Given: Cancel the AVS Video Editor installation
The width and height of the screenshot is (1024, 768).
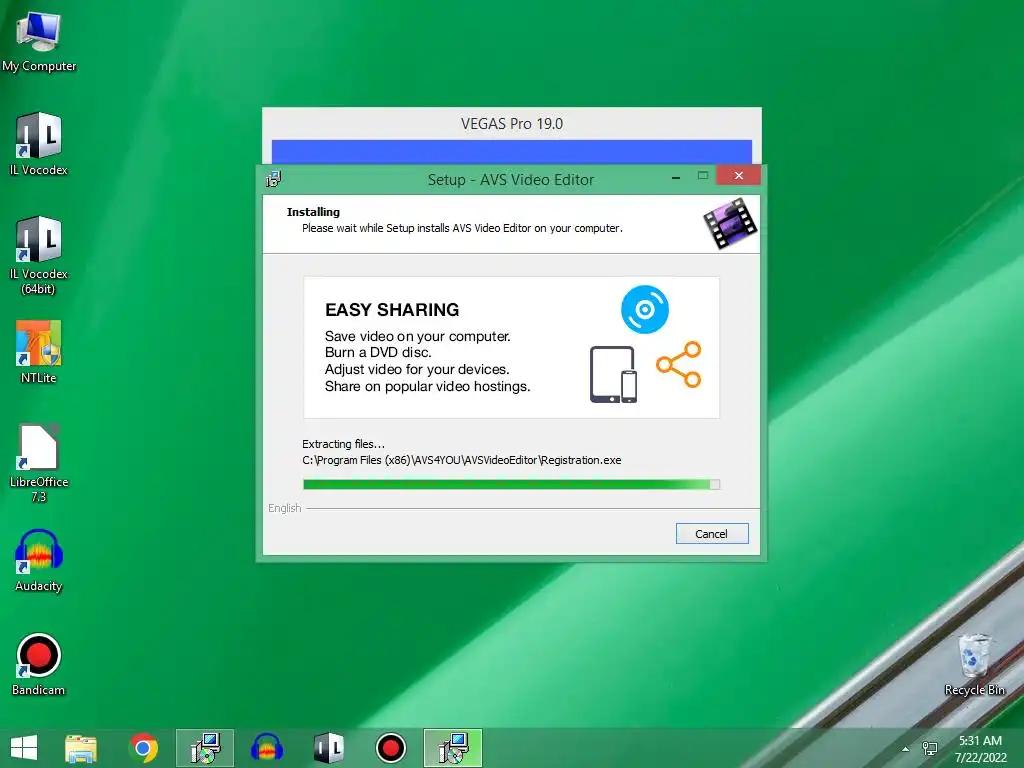Looking at the screenshot, I should 712,534.
